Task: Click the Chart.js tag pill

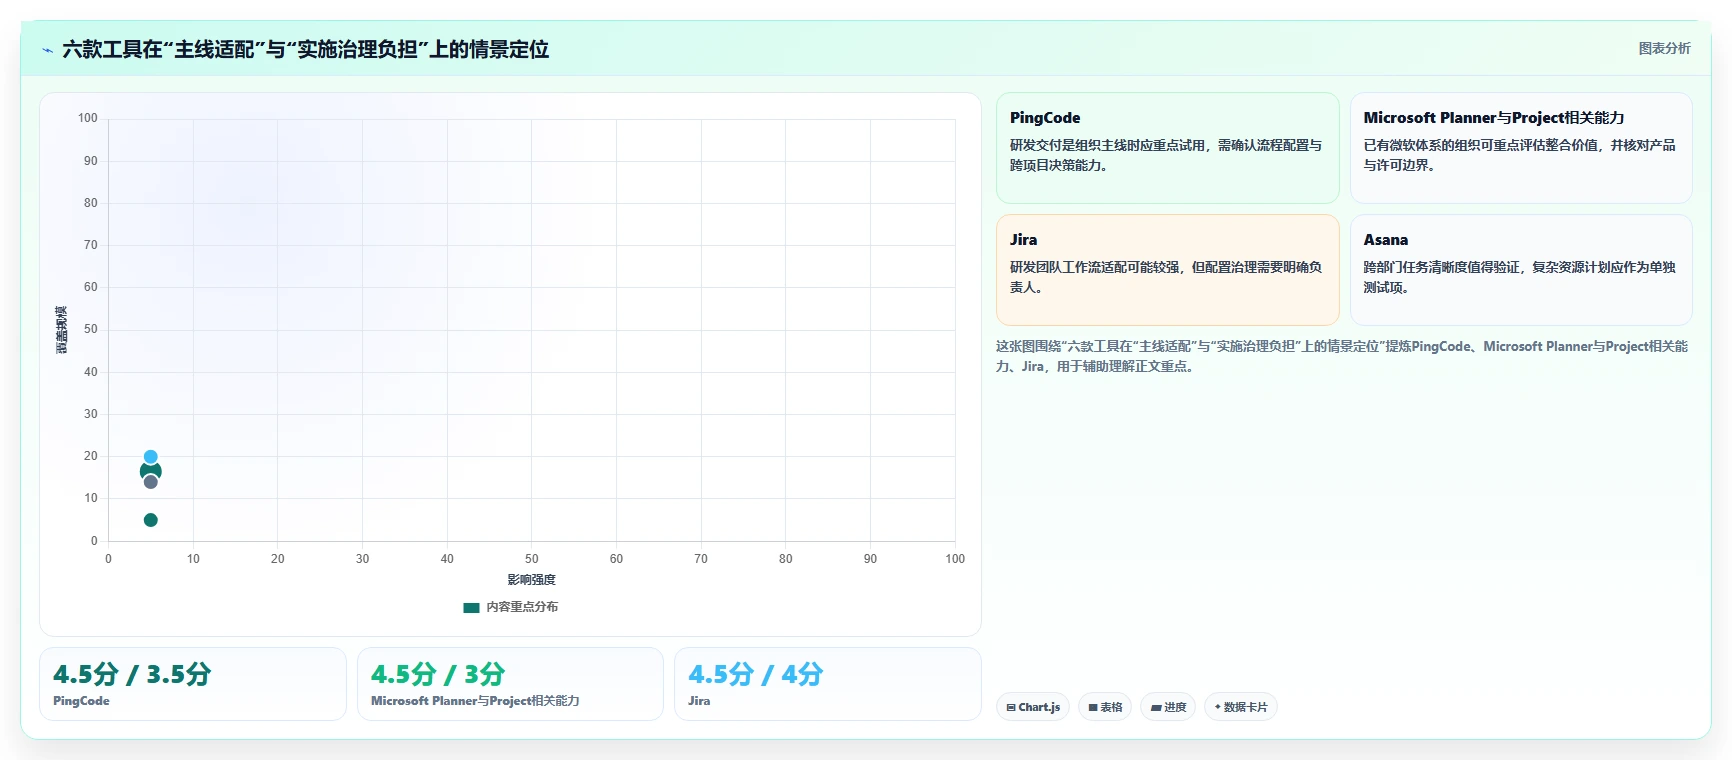Action: coord(1033,707)
